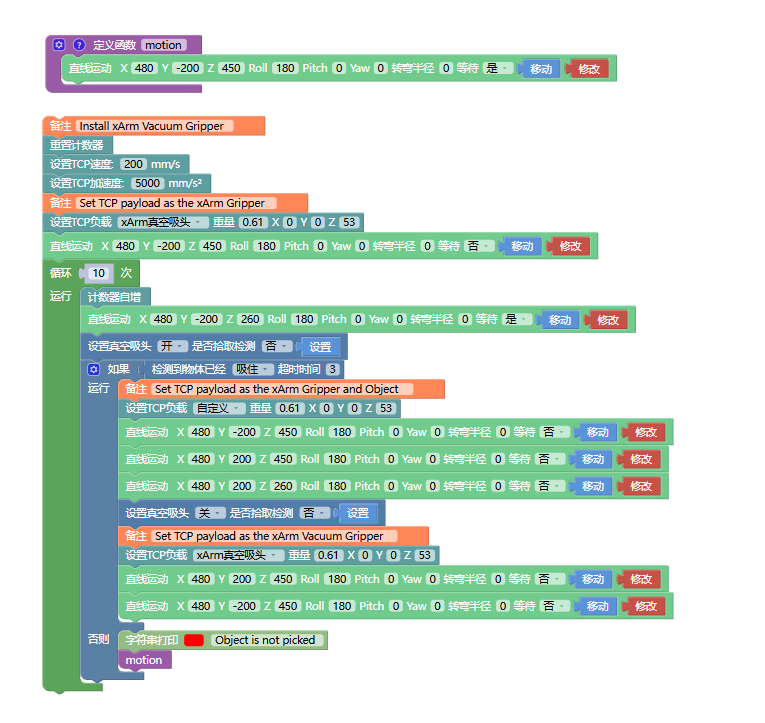Open the red color swatch in the 字符串打印 block
The image size is (765, 723).
pyautogui.click(x=194, y=641)
